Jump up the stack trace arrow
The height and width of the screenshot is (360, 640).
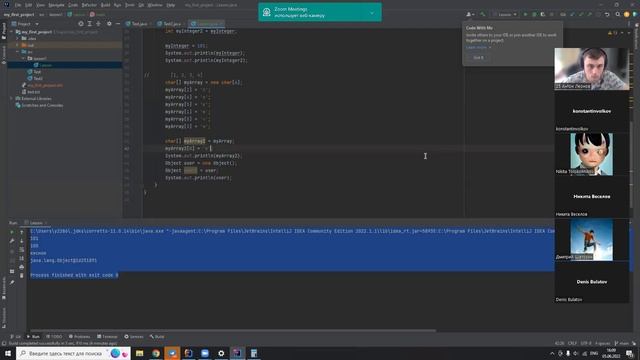pyautogui.click(x=22, y=232)
